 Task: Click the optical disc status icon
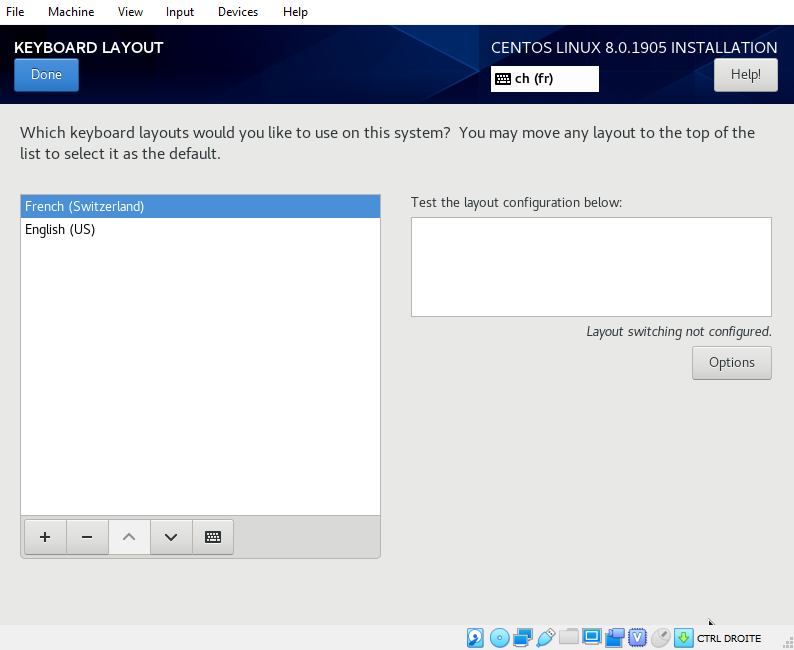point(500,638)
